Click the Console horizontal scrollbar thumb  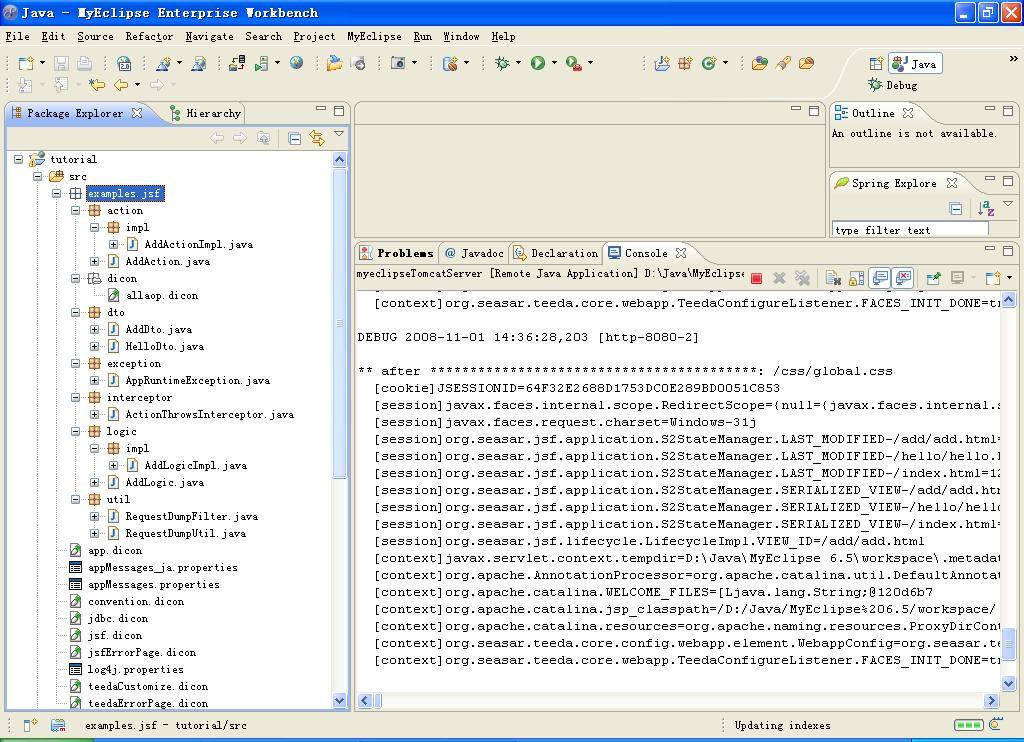[x=378, y=701]
